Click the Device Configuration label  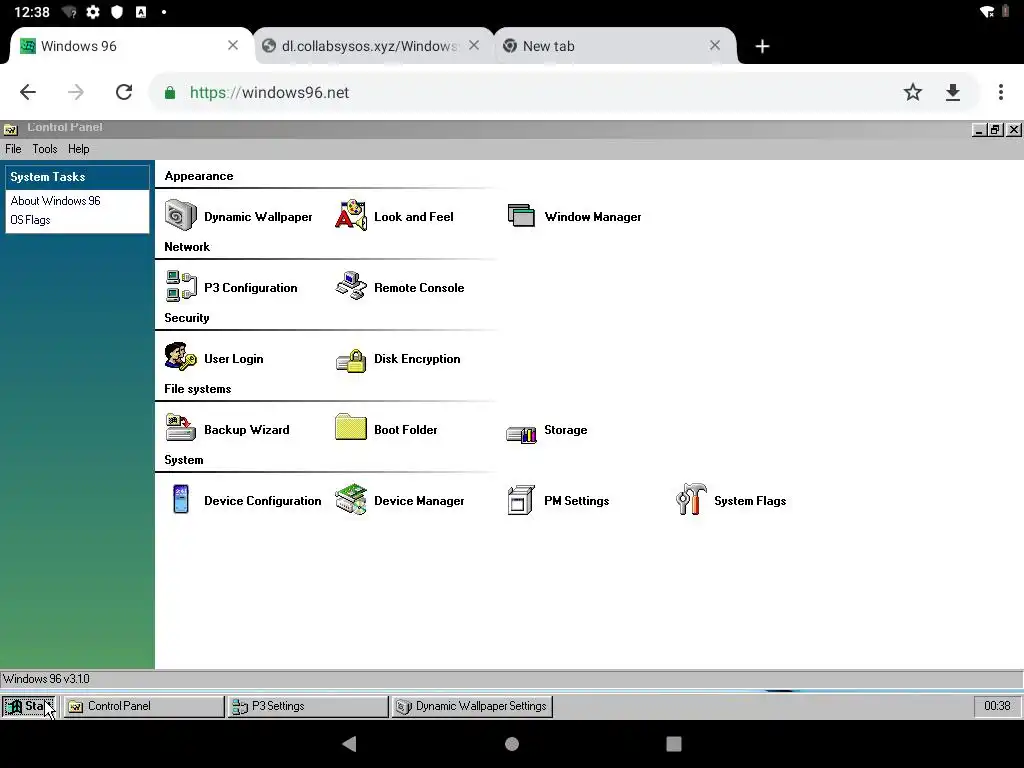click(x=263, y=501)
